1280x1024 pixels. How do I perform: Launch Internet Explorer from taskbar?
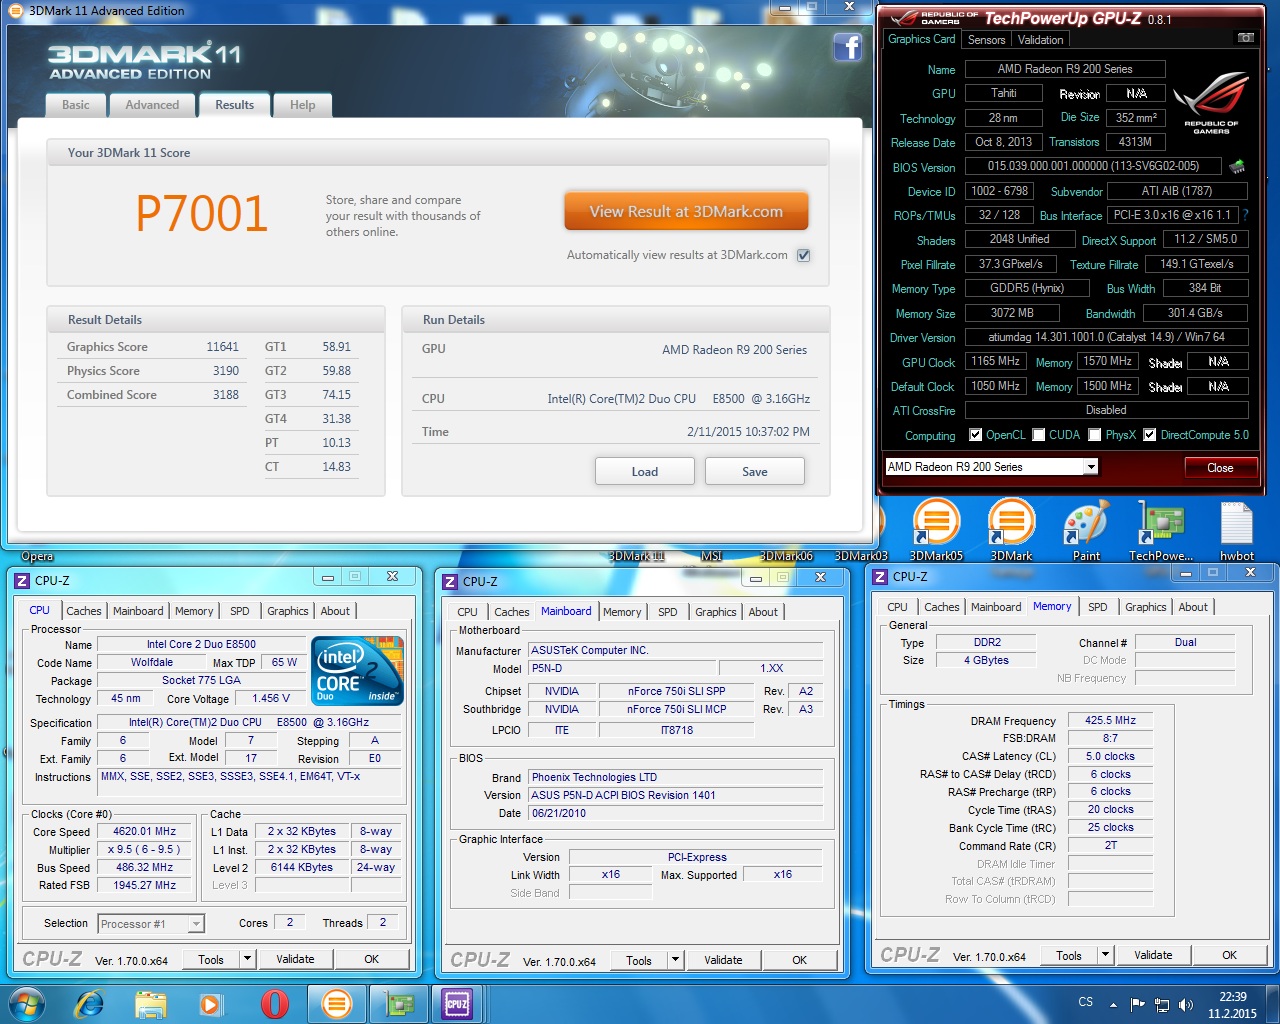pyautogui.click(x=90, y=1004)
